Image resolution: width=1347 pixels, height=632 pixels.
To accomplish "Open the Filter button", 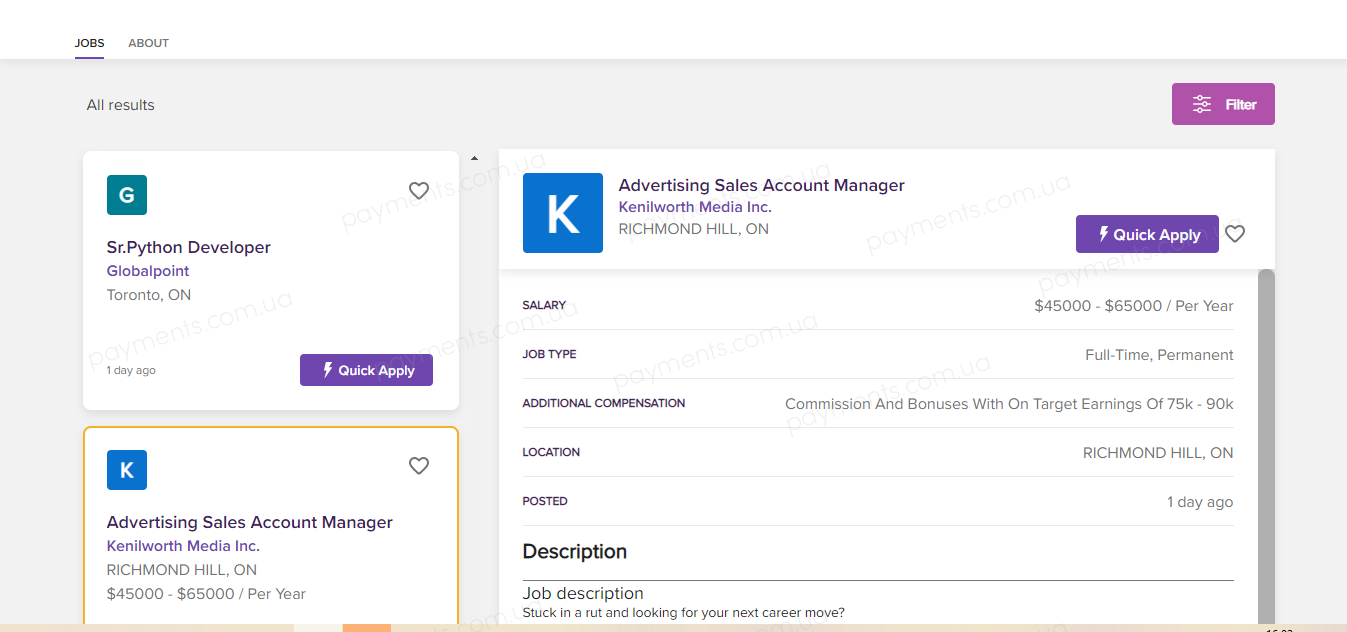I will pos(1223,104).
